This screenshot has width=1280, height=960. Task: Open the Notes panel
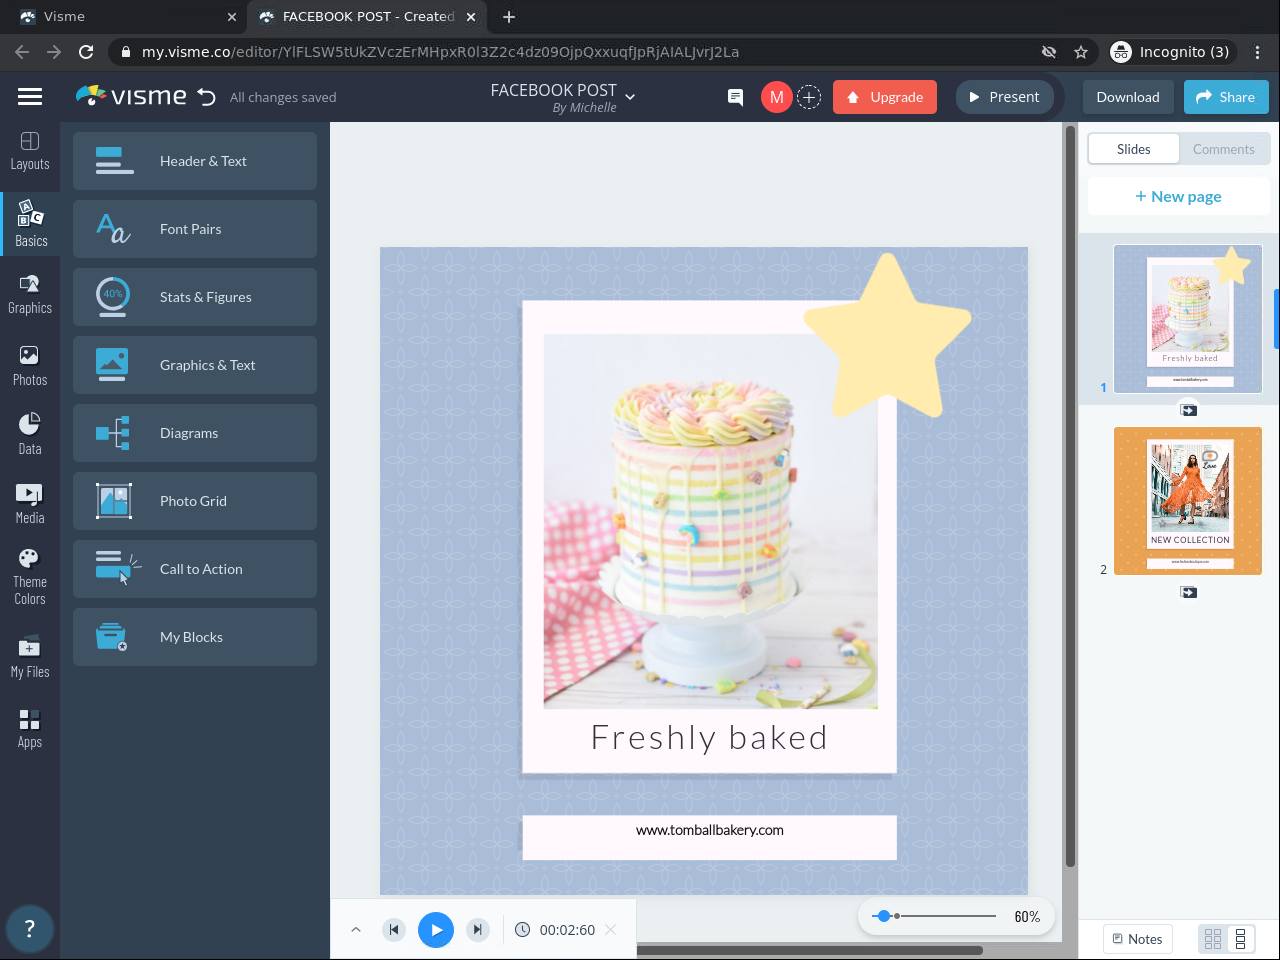[1138, 939]
